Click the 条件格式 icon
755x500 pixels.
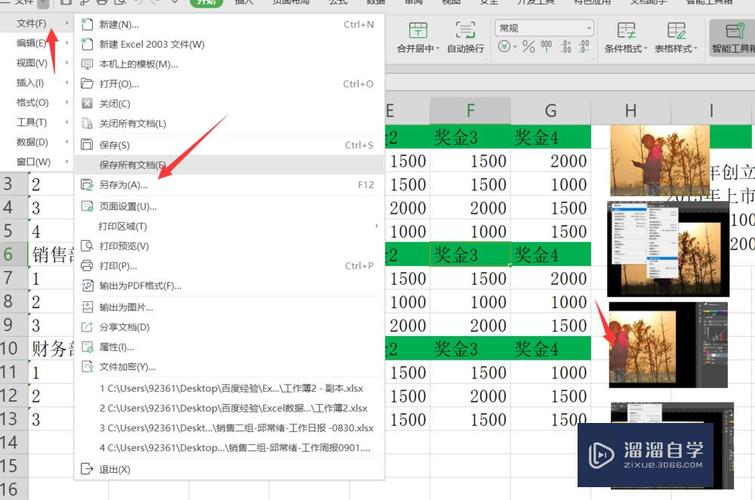point(626,31)
